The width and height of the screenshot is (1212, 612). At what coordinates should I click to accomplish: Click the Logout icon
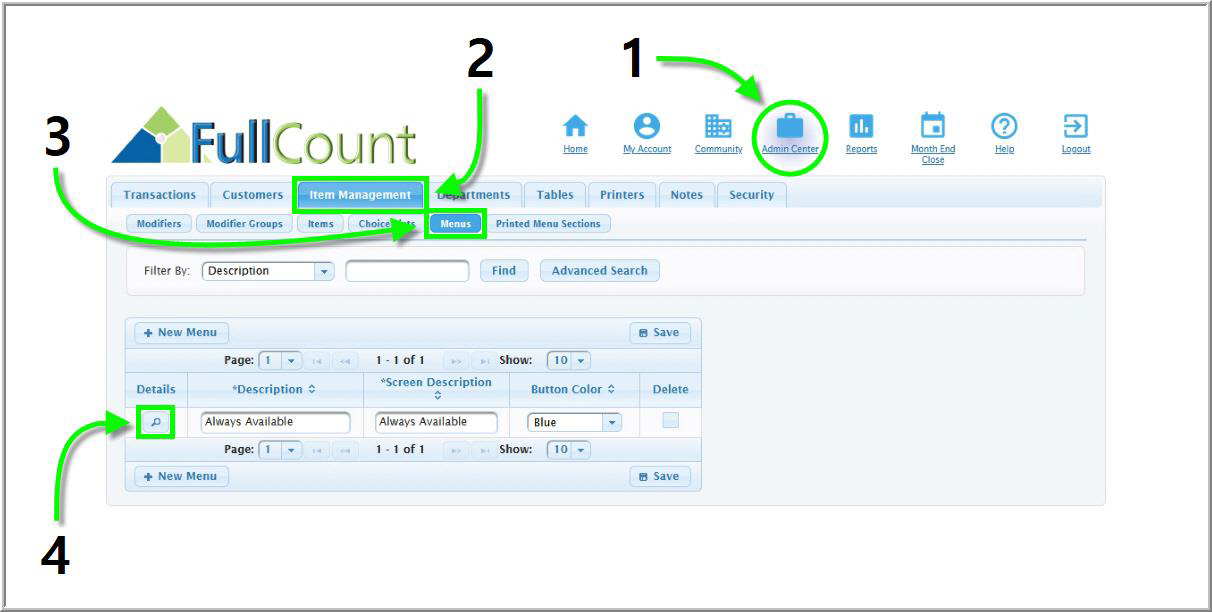(1076, 126)
